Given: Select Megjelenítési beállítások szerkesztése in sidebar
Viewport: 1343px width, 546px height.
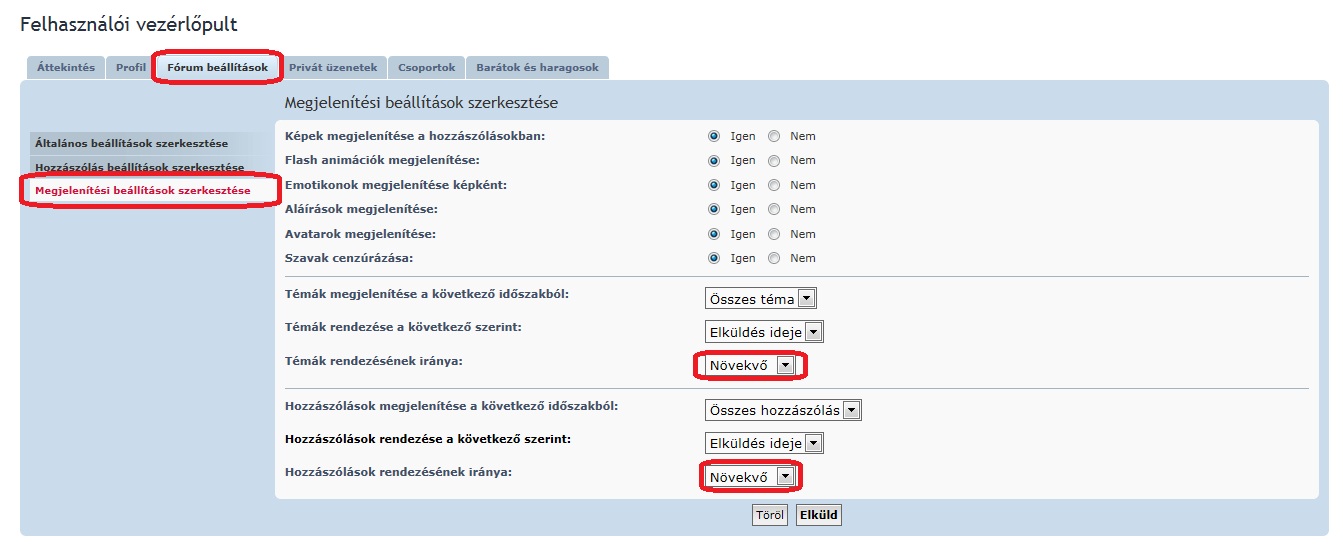Looking at the screenshot, I should (142, 190).
